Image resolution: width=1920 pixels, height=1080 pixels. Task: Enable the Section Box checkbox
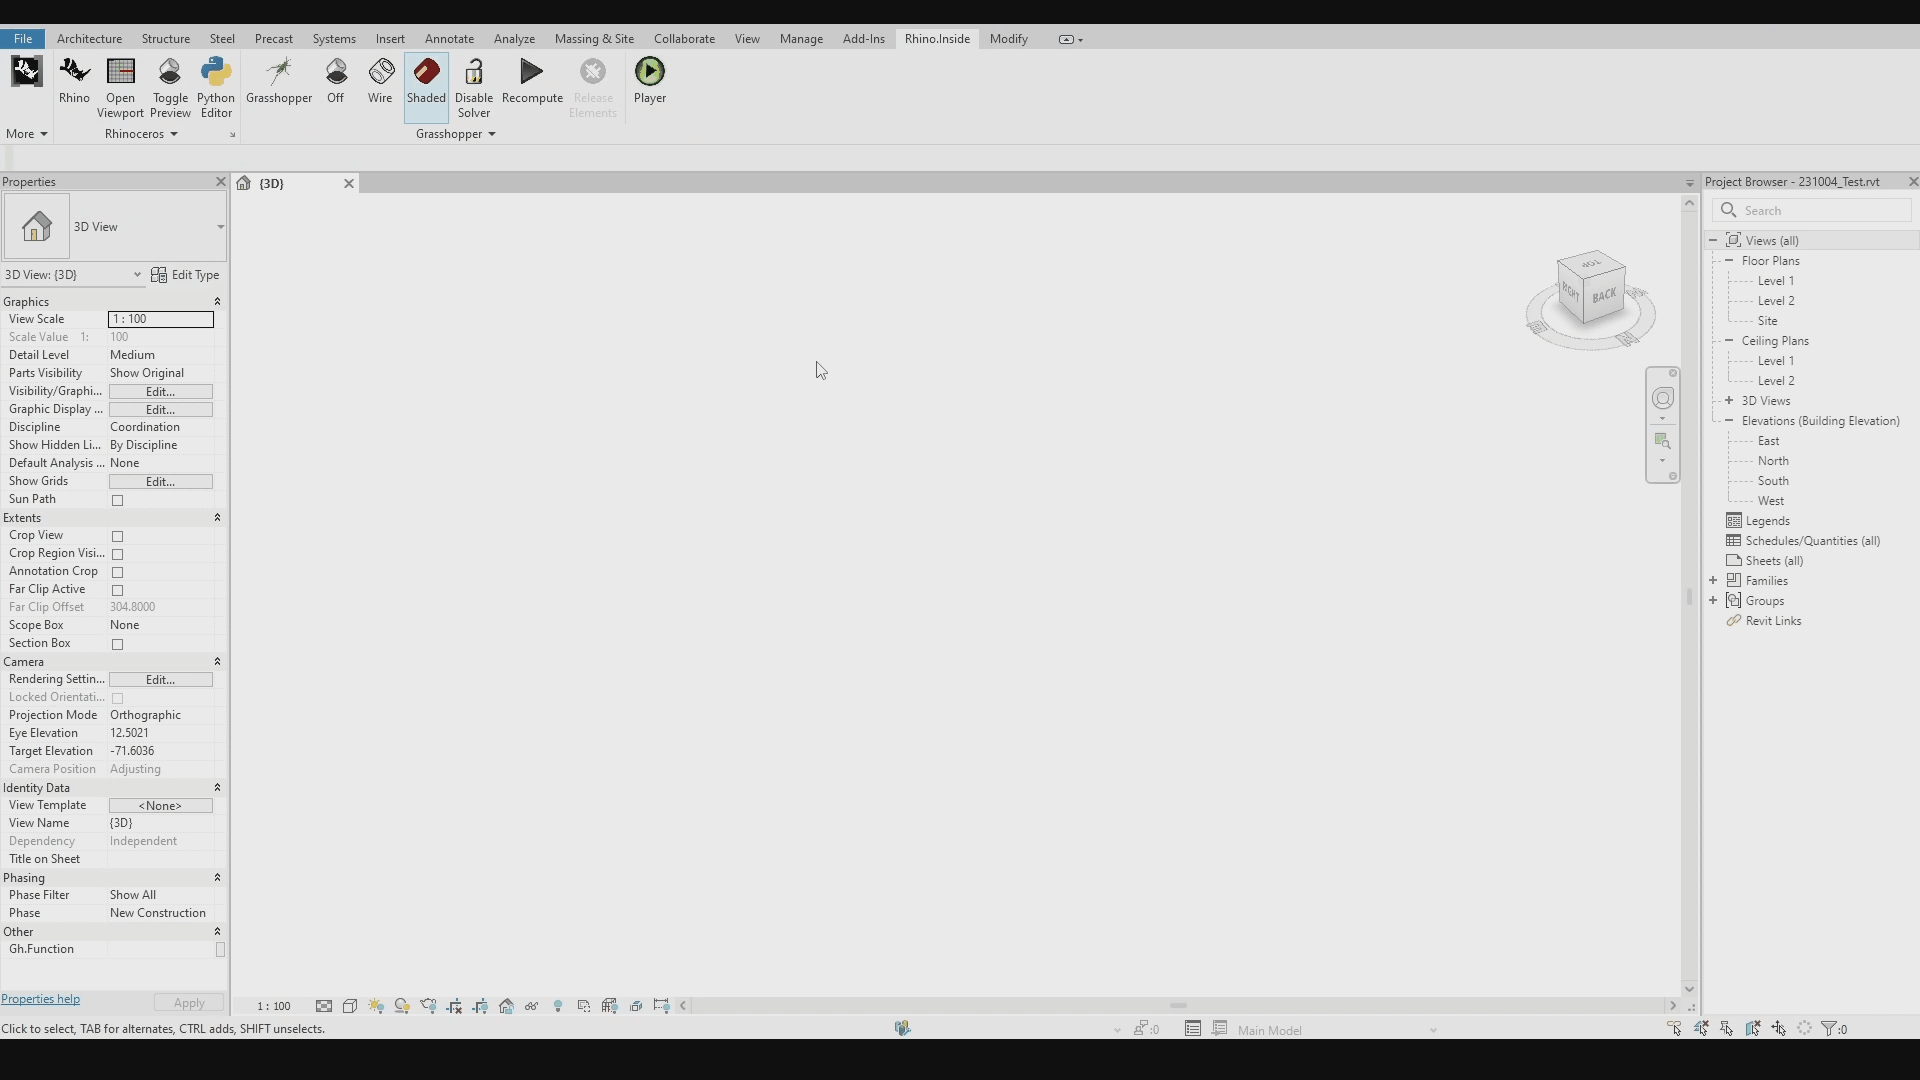click(118, 645)
